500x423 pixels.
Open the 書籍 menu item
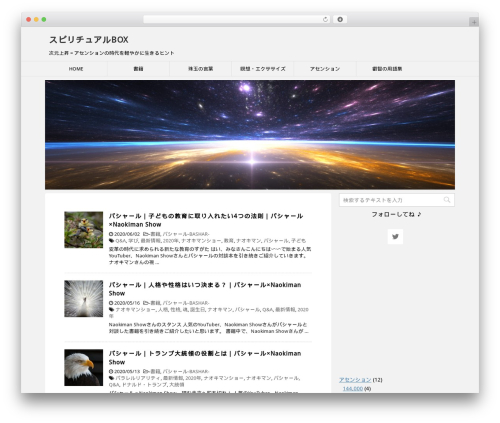138,69
